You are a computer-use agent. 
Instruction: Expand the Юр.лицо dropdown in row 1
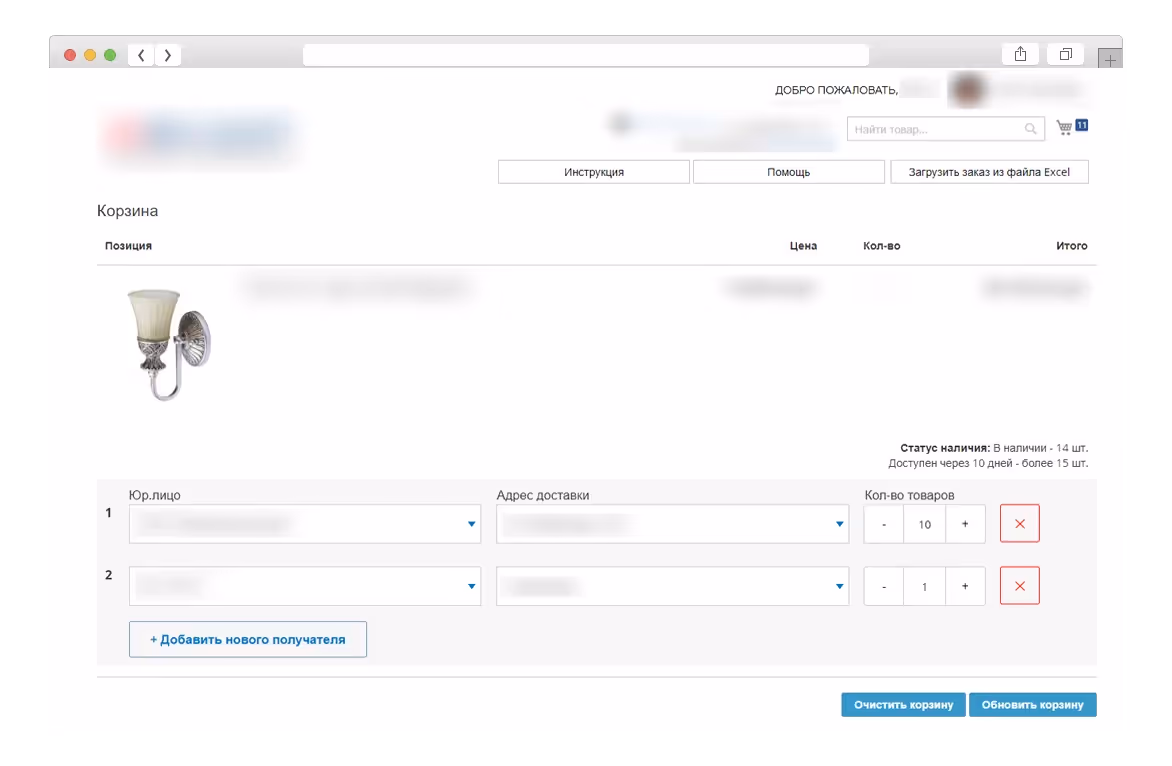(304, 524)
